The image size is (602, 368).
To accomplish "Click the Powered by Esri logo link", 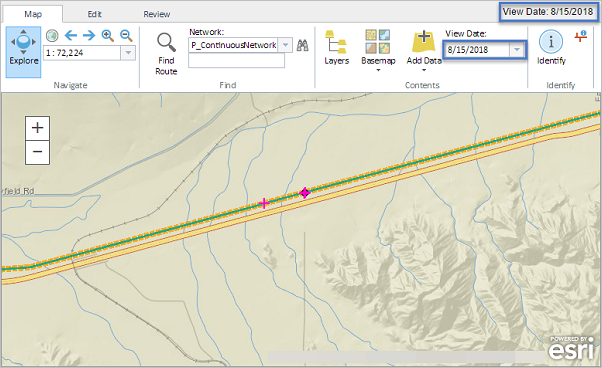I will (572, 348).
